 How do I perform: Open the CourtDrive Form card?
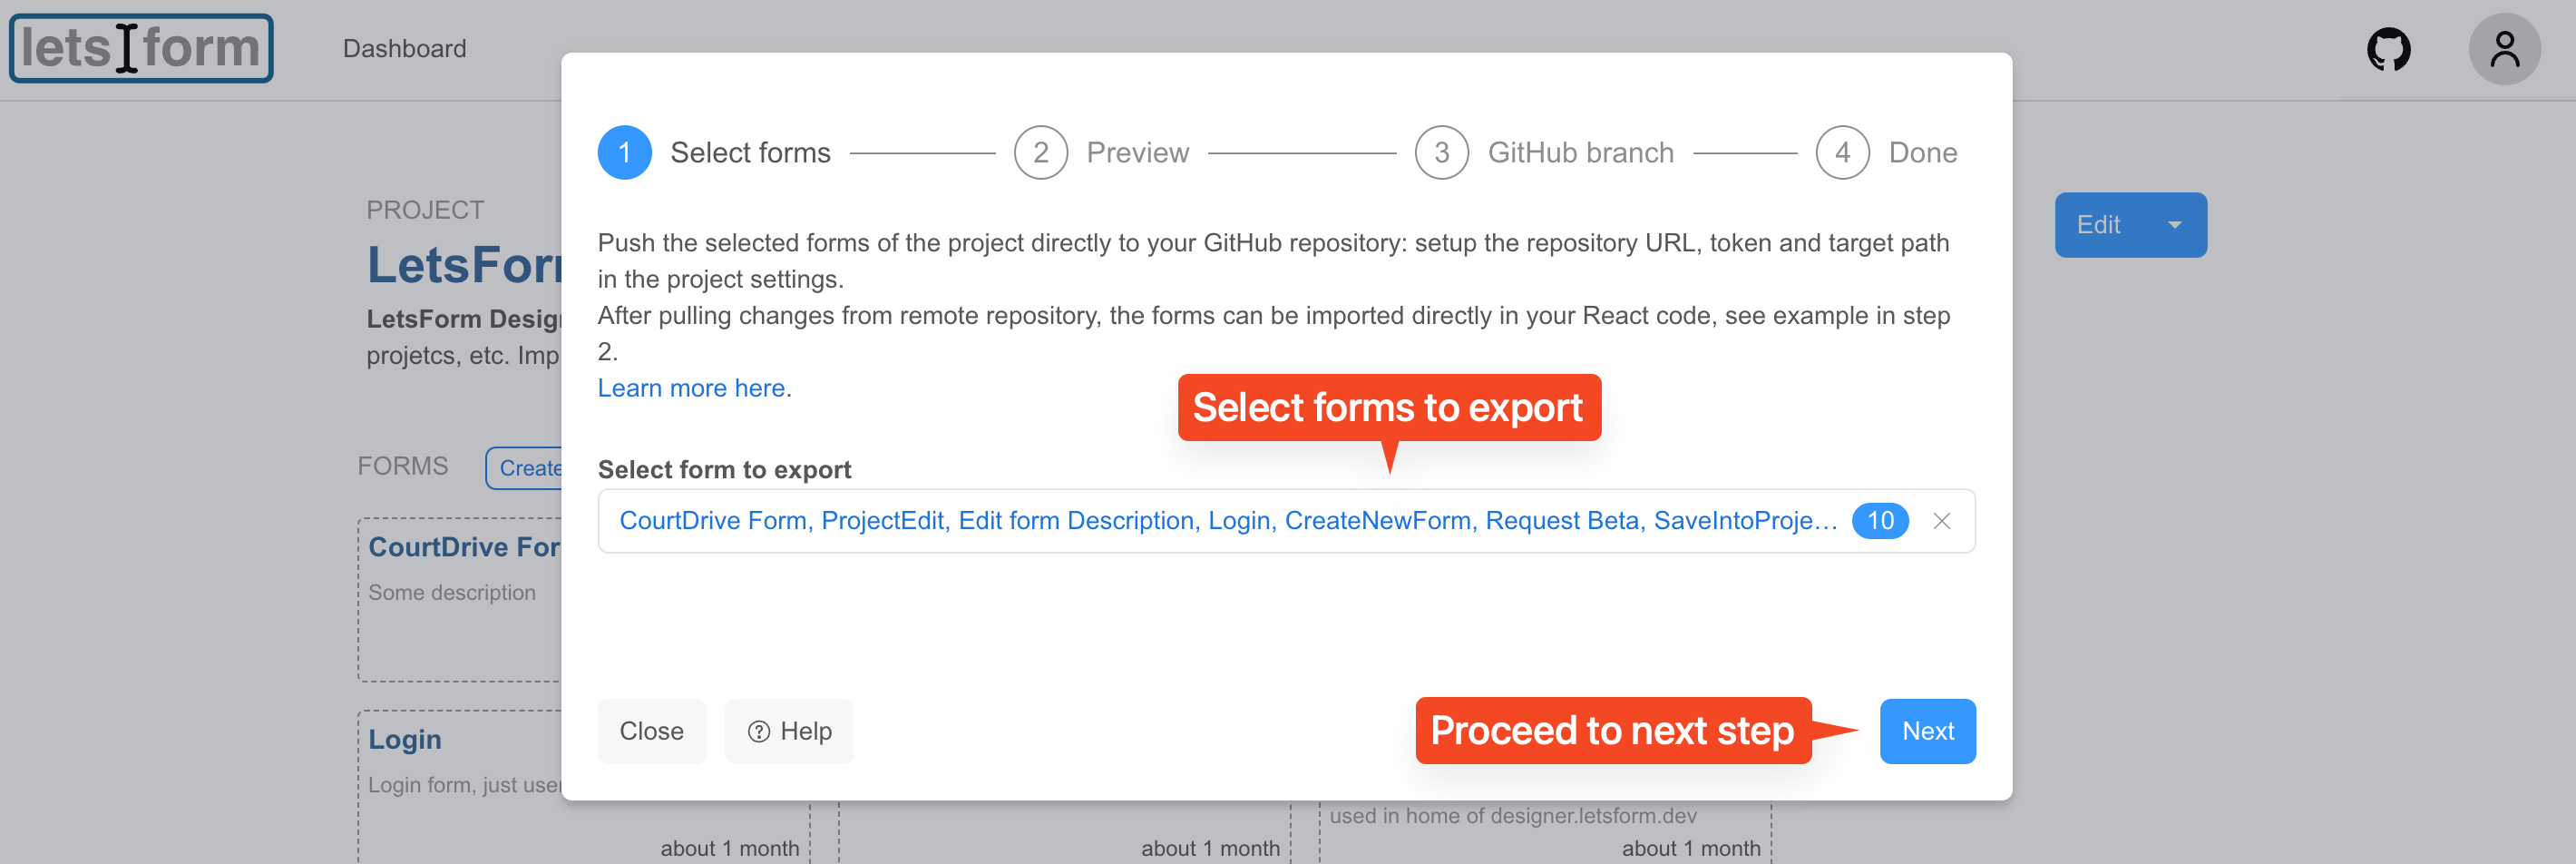[x=460, y=600]
